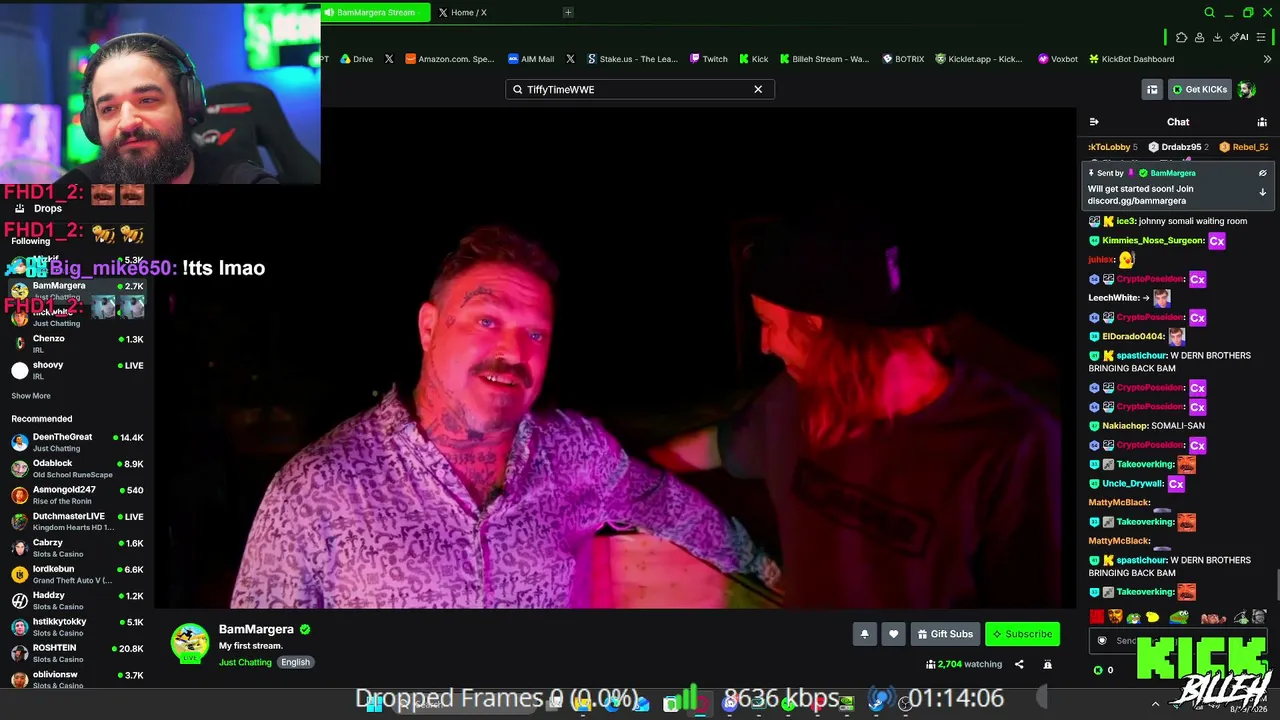Screen dimensions: 1280x720
Task: Open the AIM Mail bookmark
Action: [x=531, y=59]
